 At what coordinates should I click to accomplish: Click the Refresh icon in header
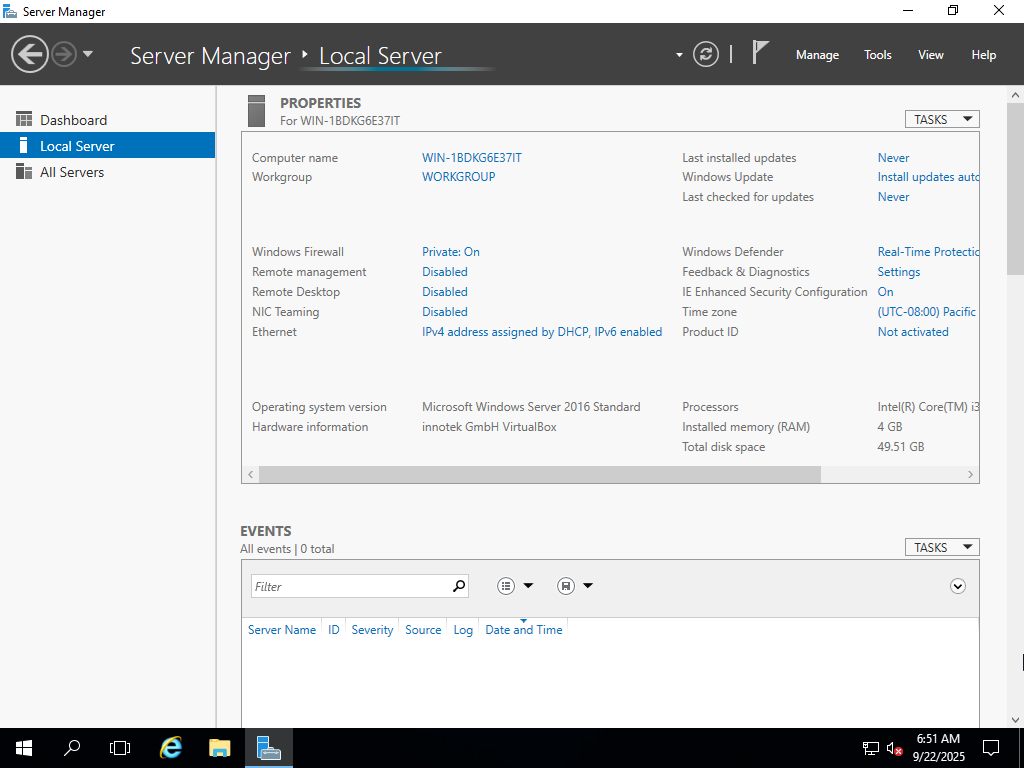coord(706,54)
